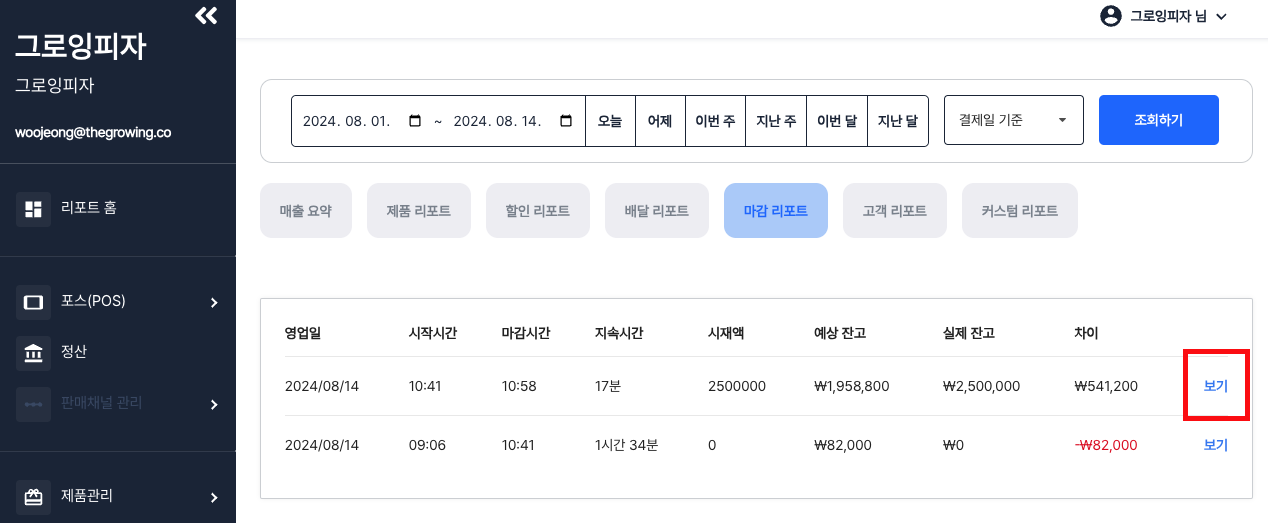
Task: Switch to the 매출 요약 tab
Action: click(x=306, y=211)
